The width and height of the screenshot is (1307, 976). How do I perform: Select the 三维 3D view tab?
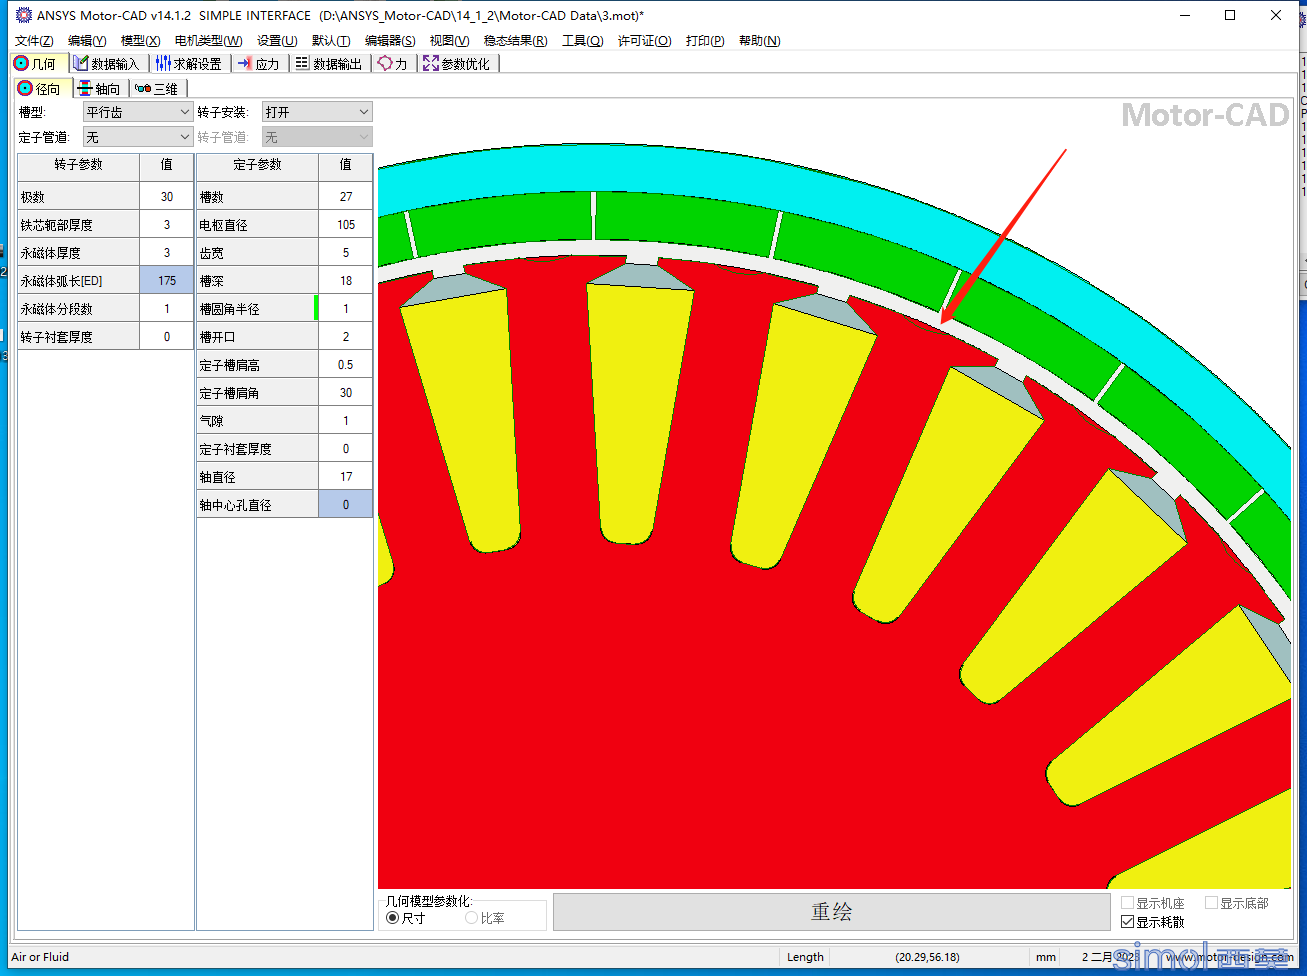[x=157, y=88]
